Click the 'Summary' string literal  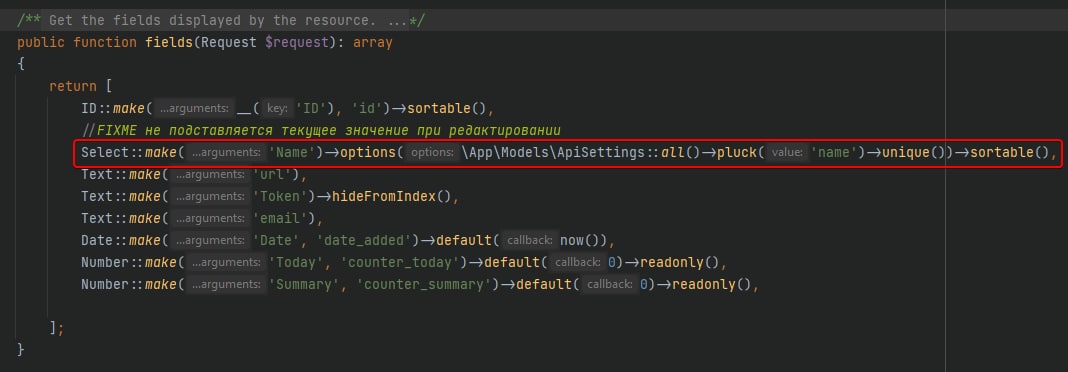304,284
